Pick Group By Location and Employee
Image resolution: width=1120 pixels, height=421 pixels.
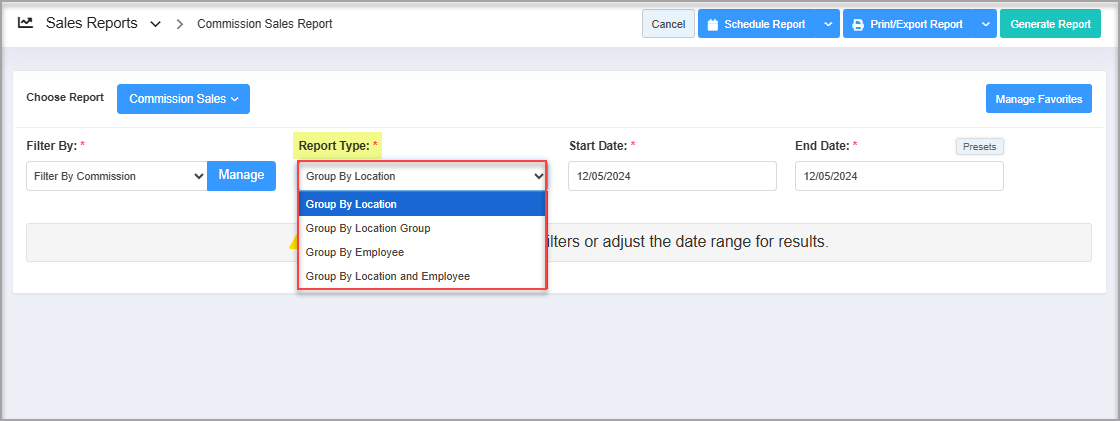422,276
